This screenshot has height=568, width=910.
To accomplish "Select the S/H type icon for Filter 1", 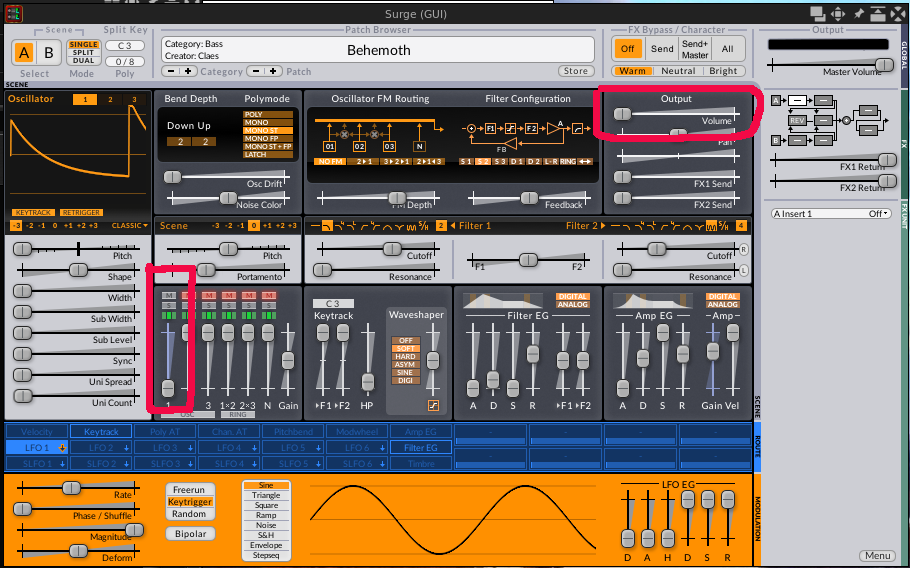I will click(424, 226).
